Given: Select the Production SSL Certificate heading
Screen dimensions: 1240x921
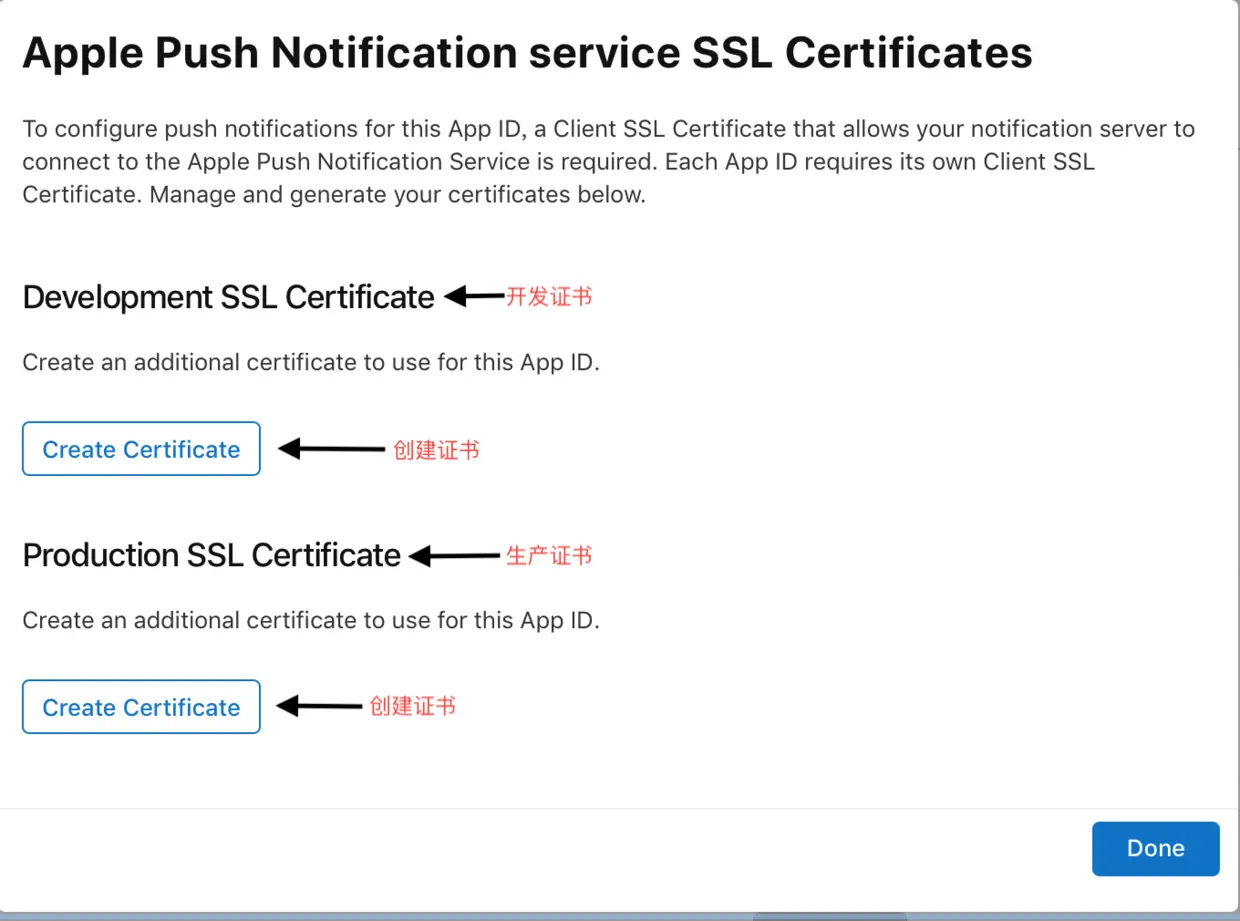Looking at the screenshot, I should 211,555.
